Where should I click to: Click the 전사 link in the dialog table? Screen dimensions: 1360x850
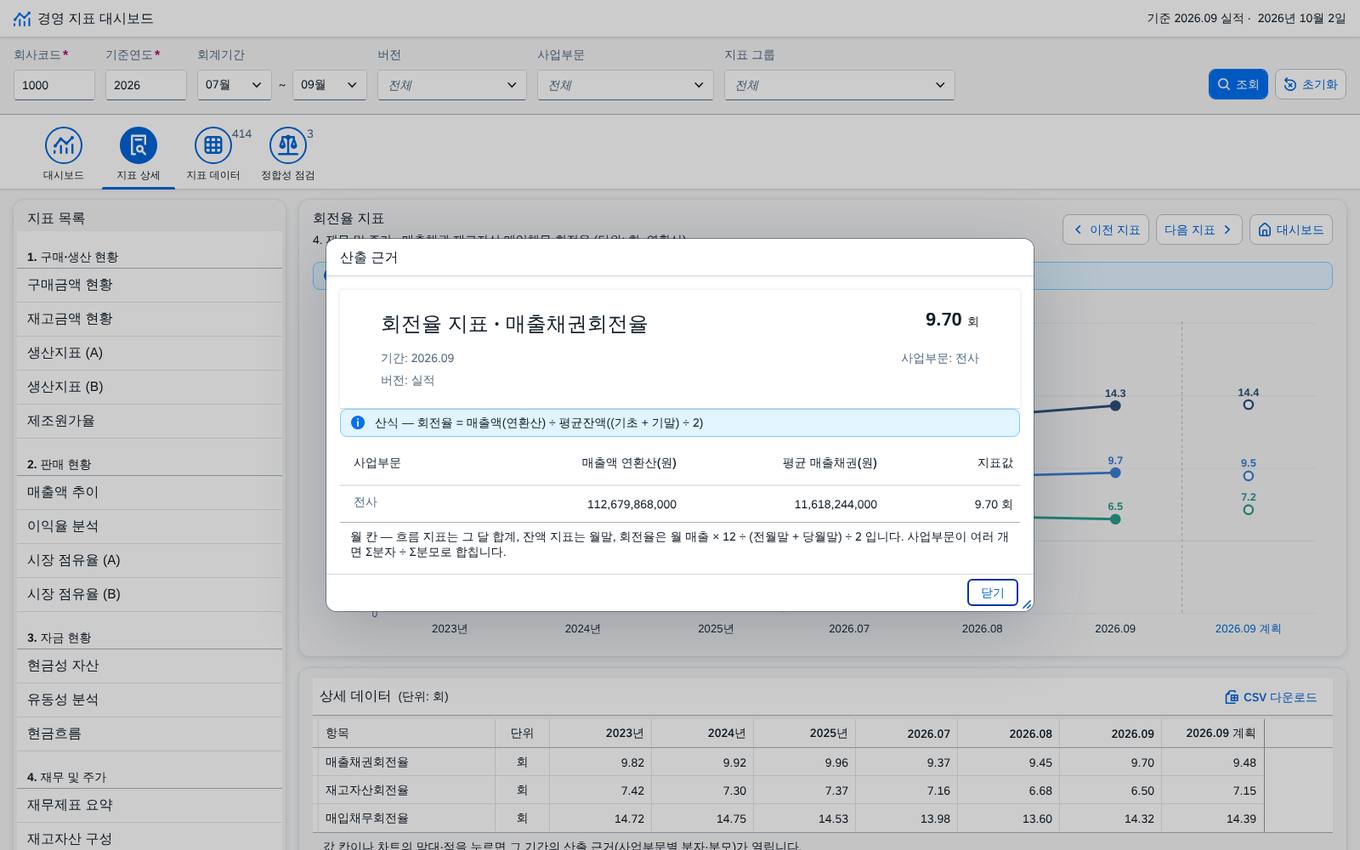click(x=365, y=502)
